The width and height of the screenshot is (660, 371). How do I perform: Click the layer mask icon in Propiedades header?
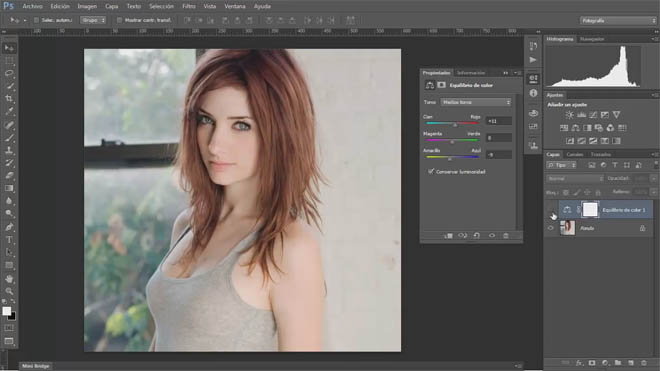click(x=441, y=85)
